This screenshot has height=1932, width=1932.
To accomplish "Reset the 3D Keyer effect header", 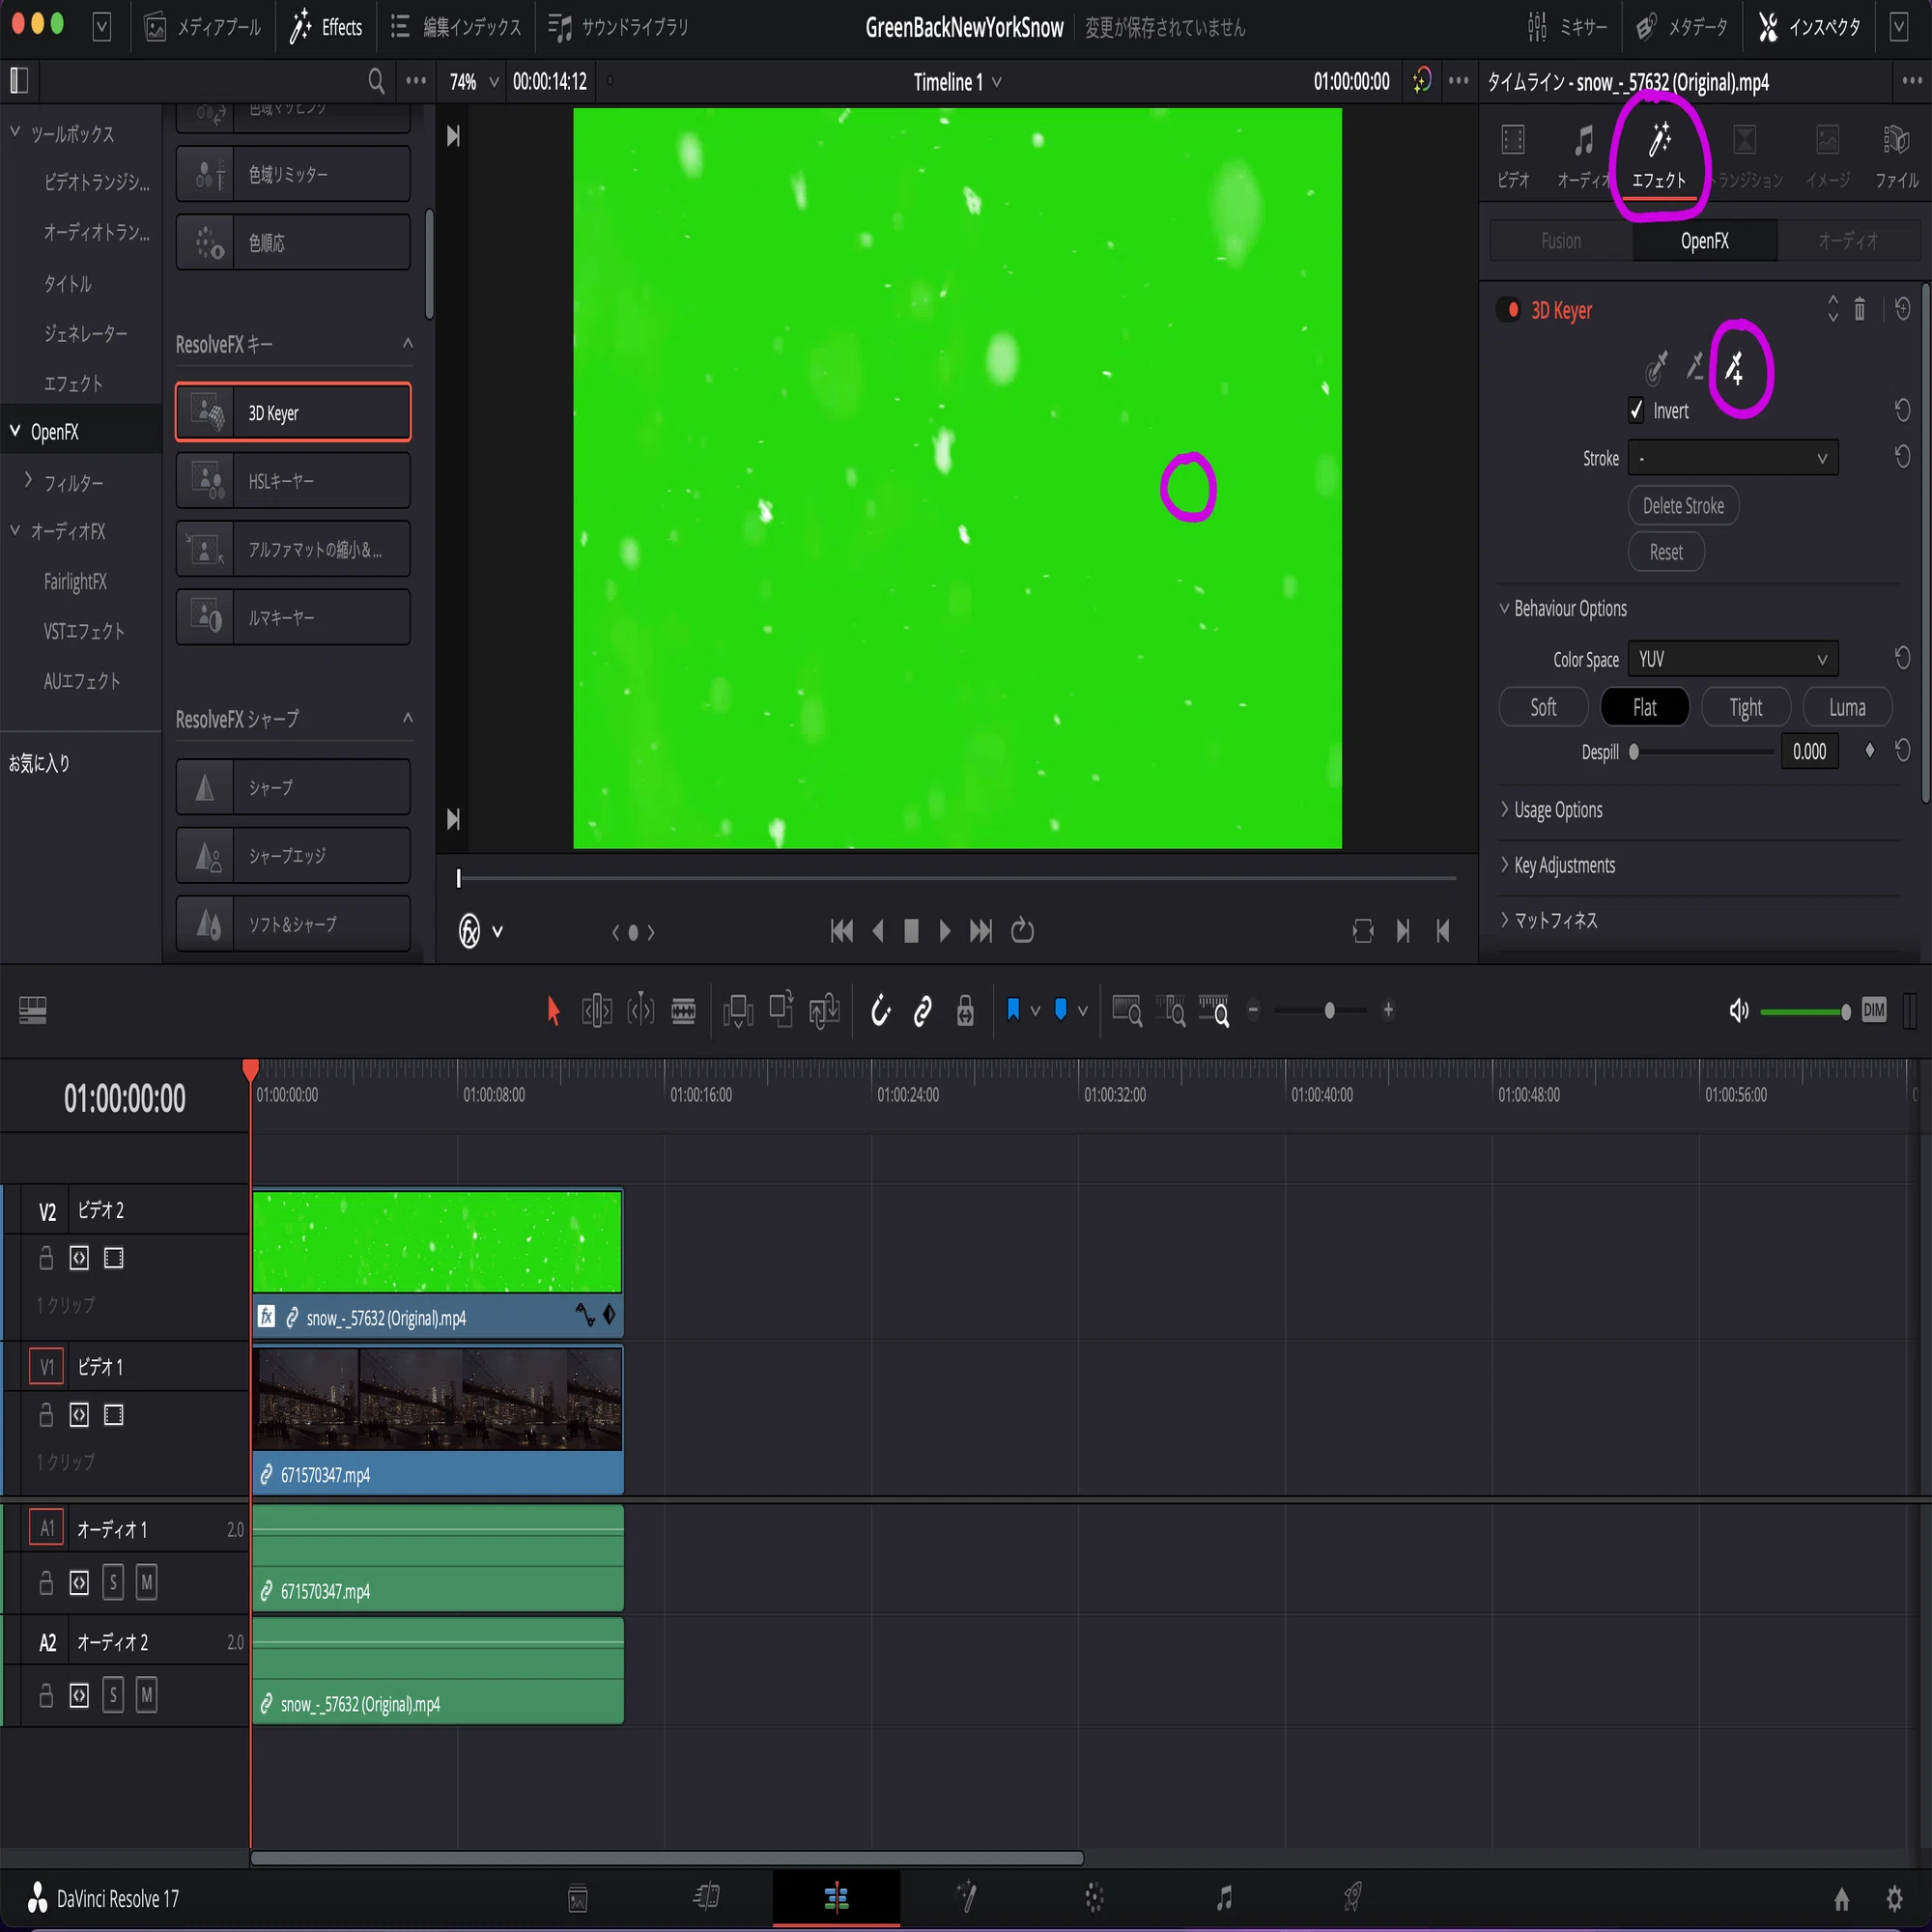I will point(1902,309).
